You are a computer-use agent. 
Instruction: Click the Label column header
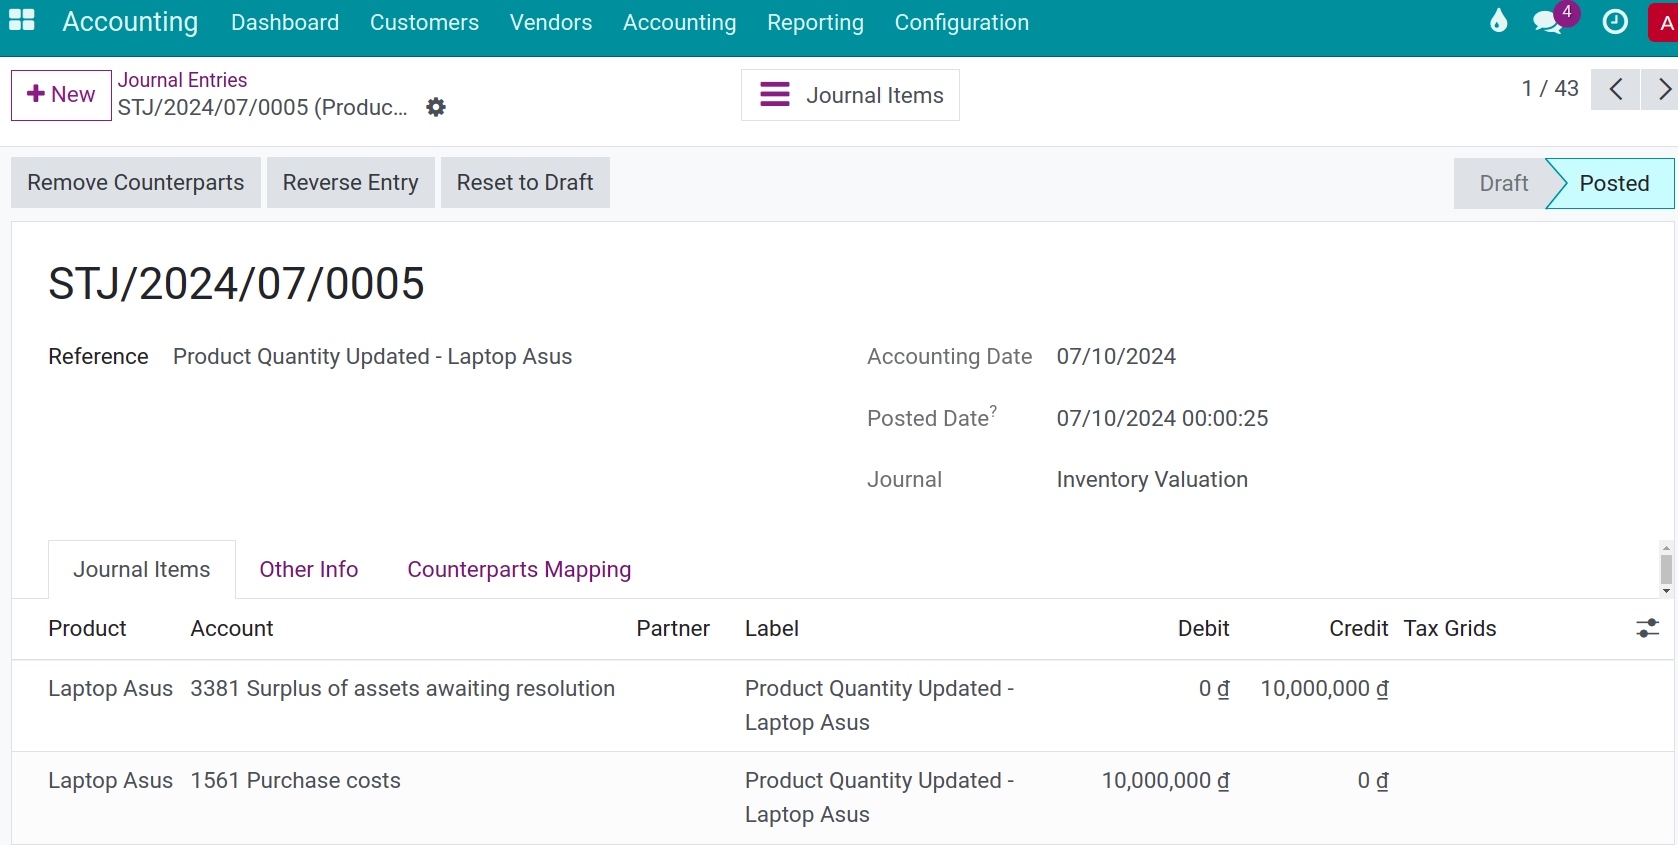coord(772,629)
